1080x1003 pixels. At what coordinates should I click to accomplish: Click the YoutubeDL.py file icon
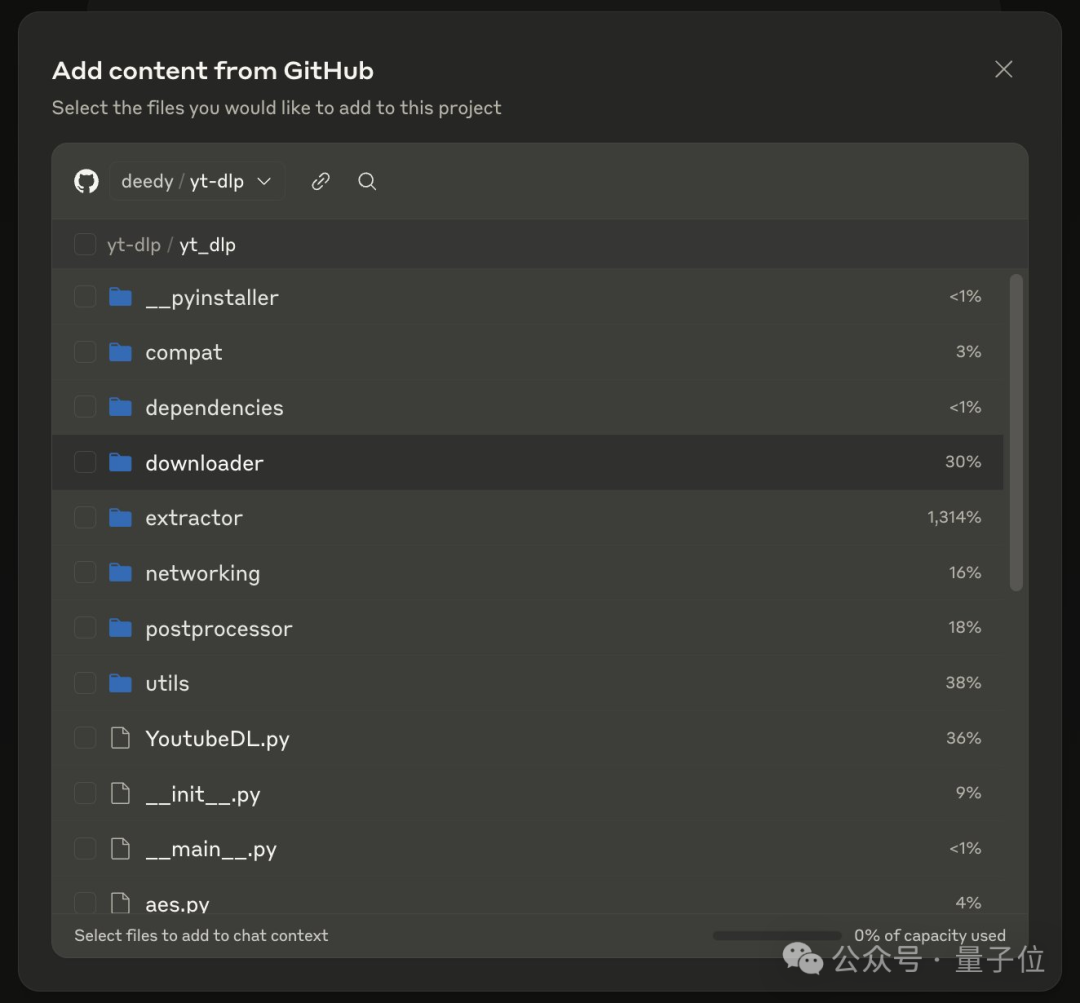click(120, 738)
